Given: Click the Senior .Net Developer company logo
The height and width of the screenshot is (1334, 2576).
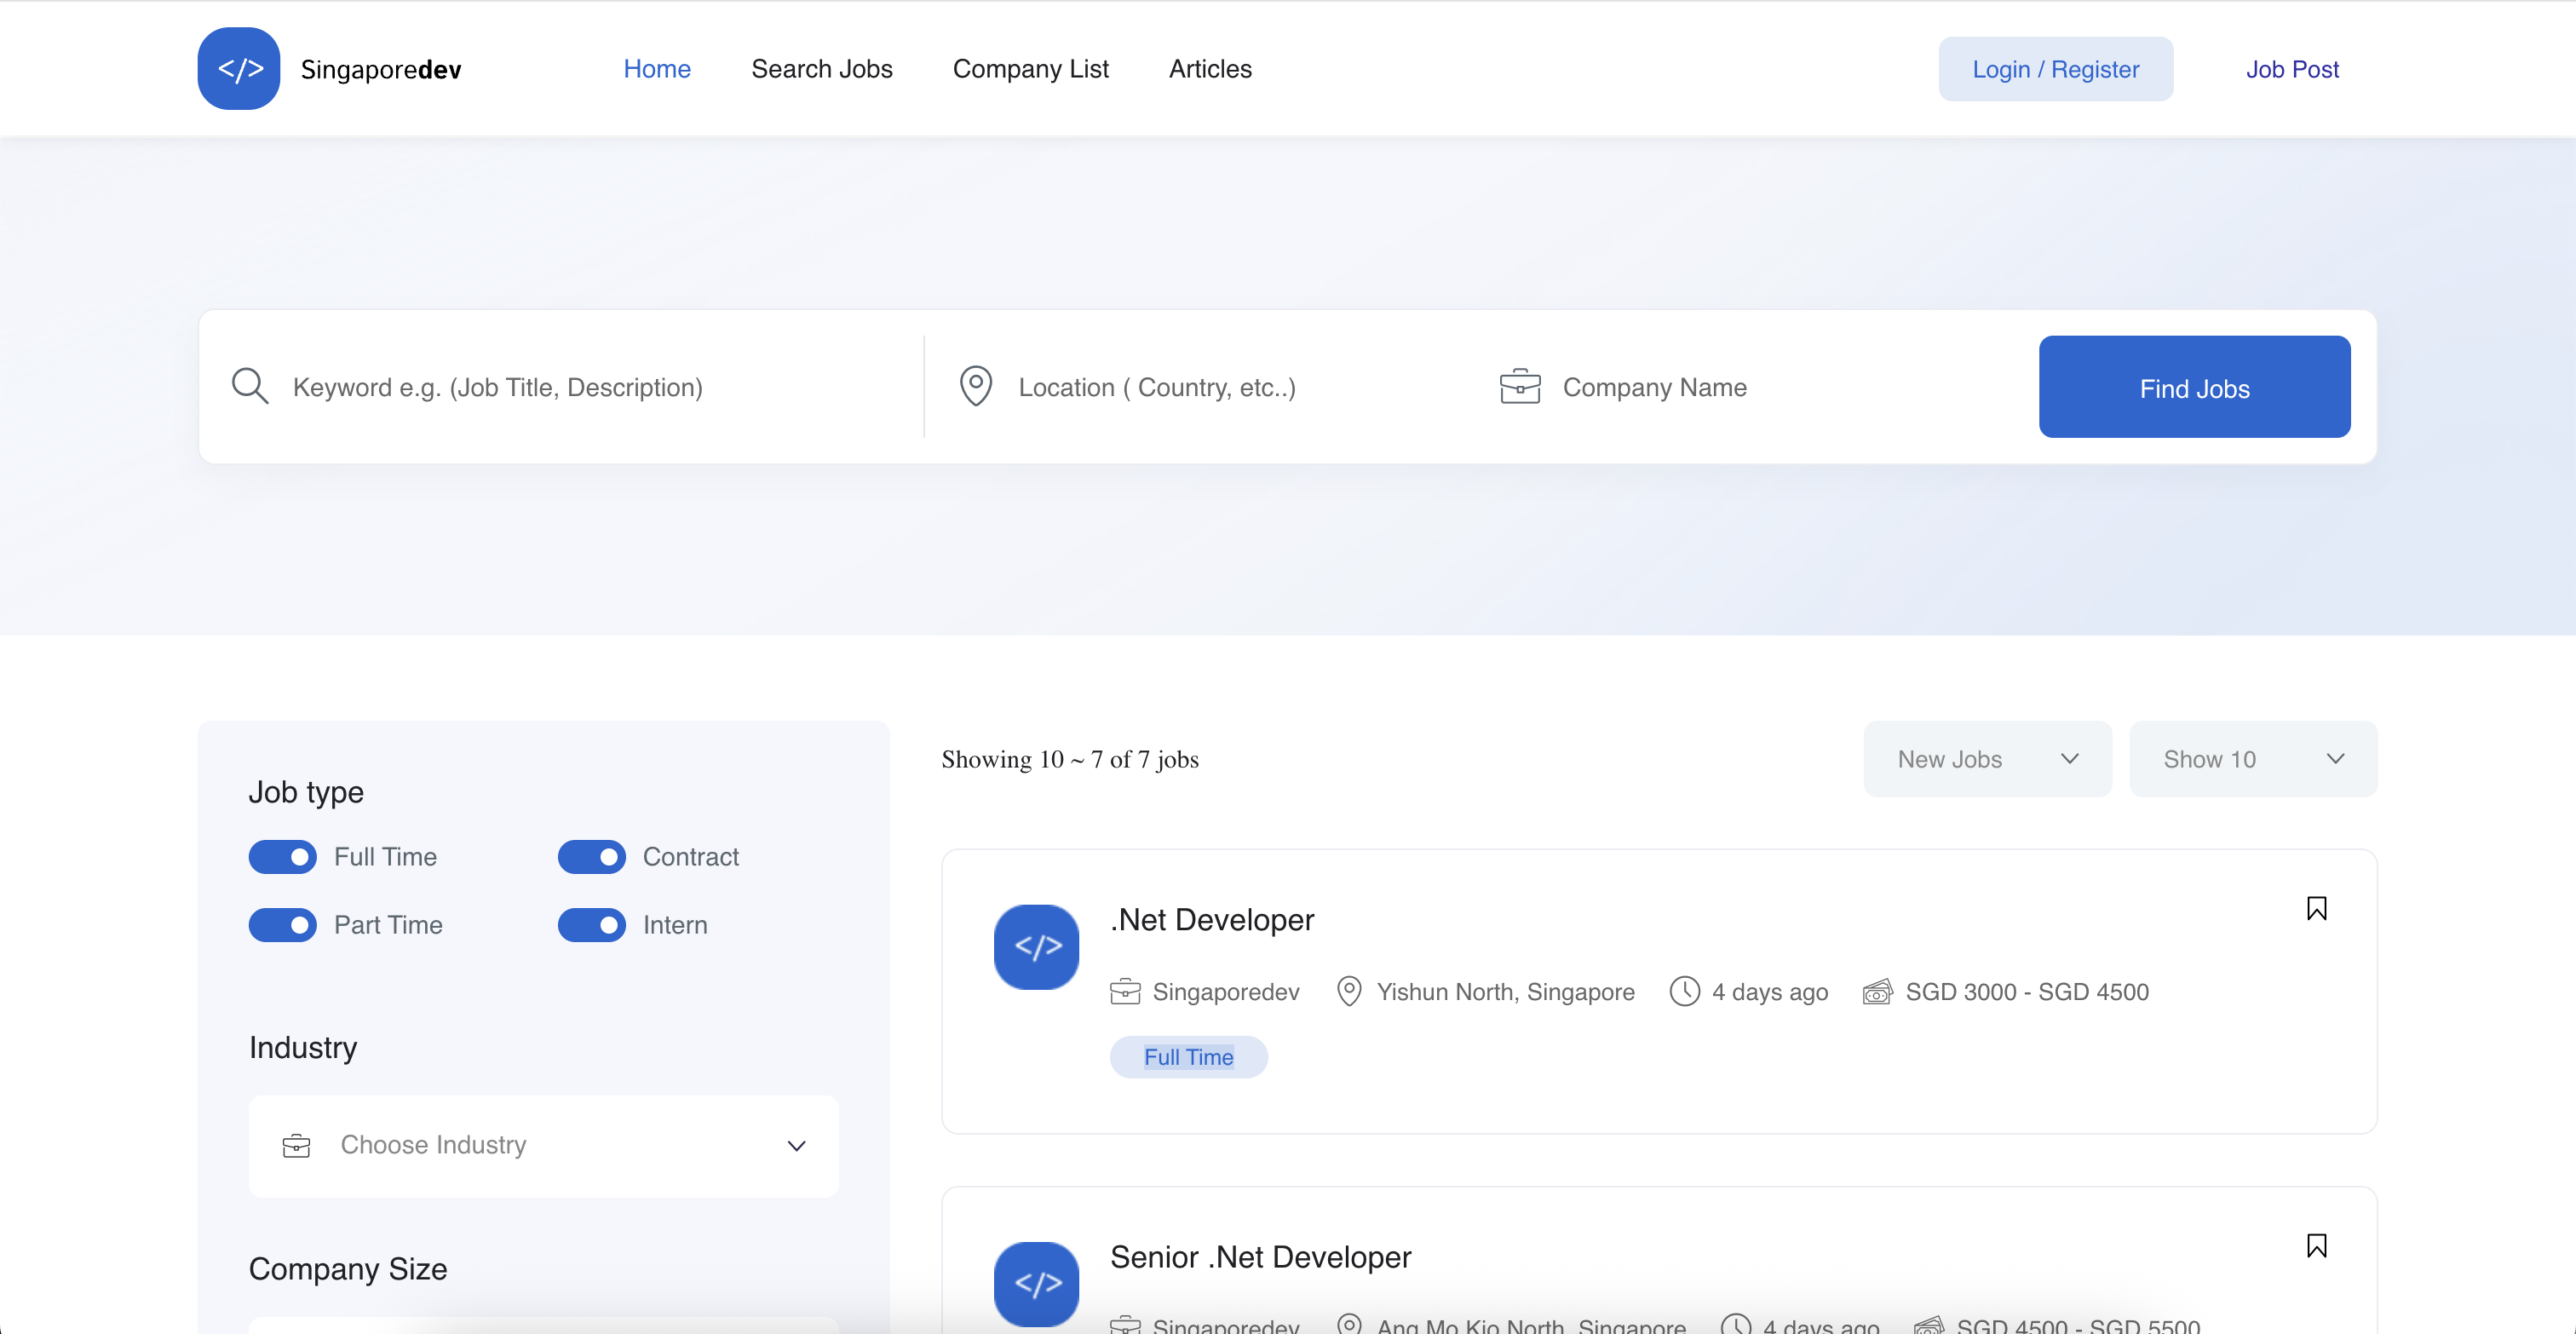Looking at the screenshot, I should coord(1037,1284).
